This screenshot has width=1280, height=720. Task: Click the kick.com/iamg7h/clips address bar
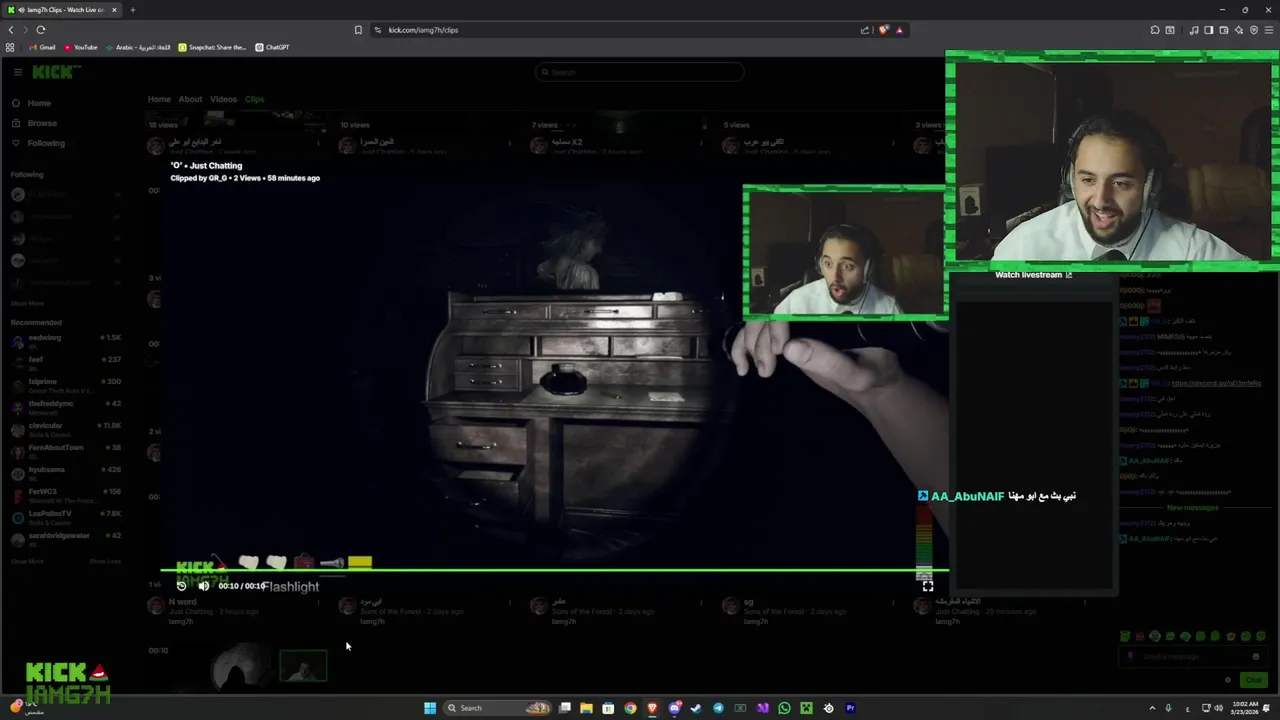pyautogui.click(x=610, y=30)
